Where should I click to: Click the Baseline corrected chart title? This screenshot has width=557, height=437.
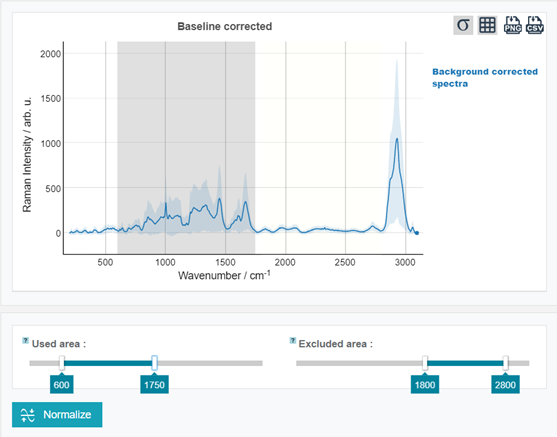pyautogui.click(x=225, y=26)
